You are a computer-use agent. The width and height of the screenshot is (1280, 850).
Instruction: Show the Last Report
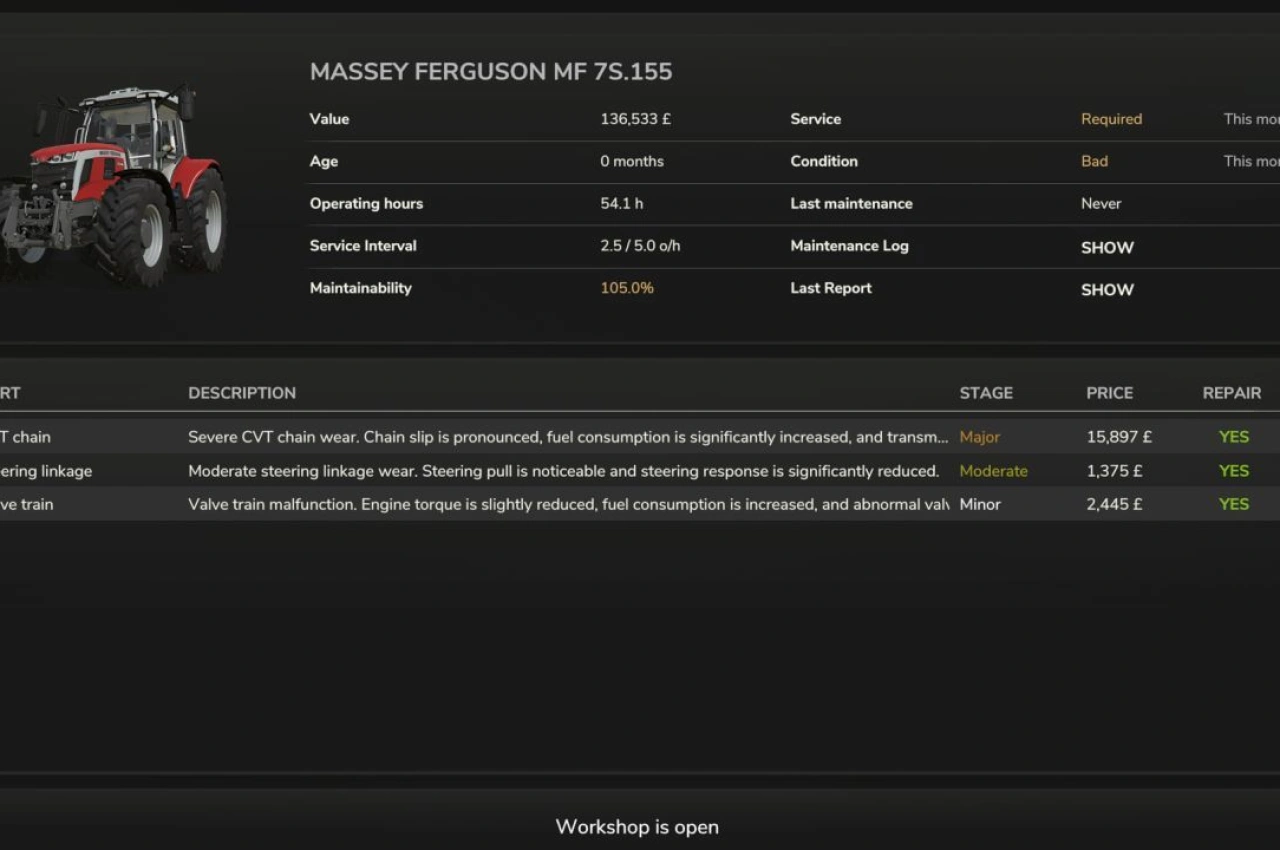[1107, 289]
